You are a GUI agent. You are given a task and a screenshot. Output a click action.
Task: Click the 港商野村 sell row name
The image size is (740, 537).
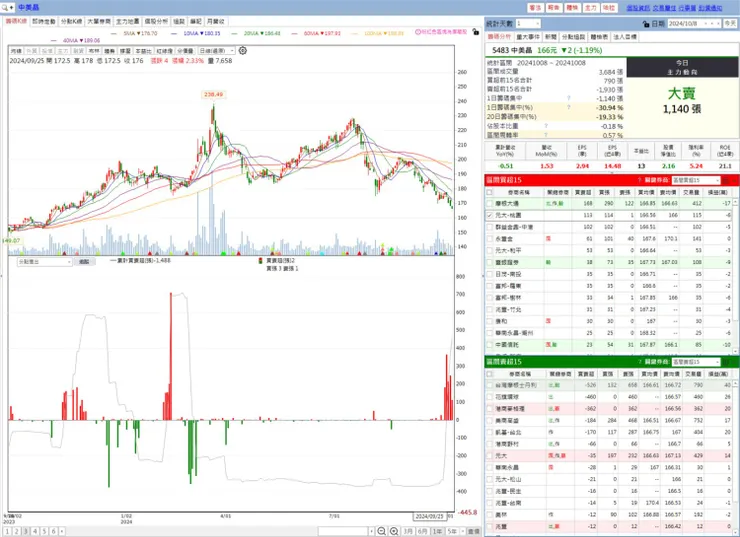pos(507,444)
